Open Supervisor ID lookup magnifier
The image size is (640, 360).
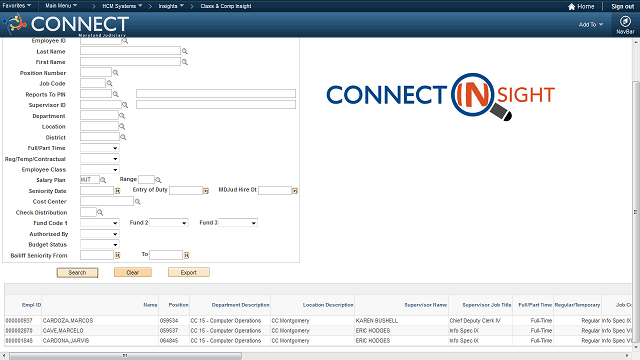click(x=125, y=105)
